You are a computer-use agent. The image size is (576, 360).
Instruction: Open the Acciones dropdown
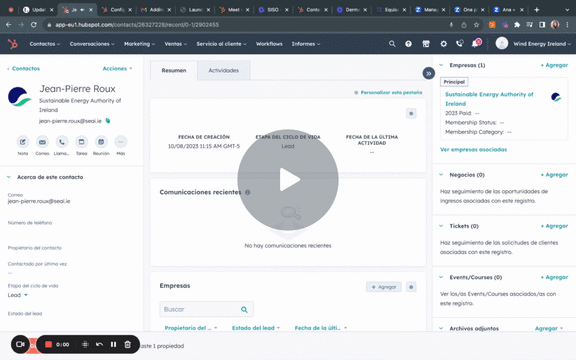point(117,69)
